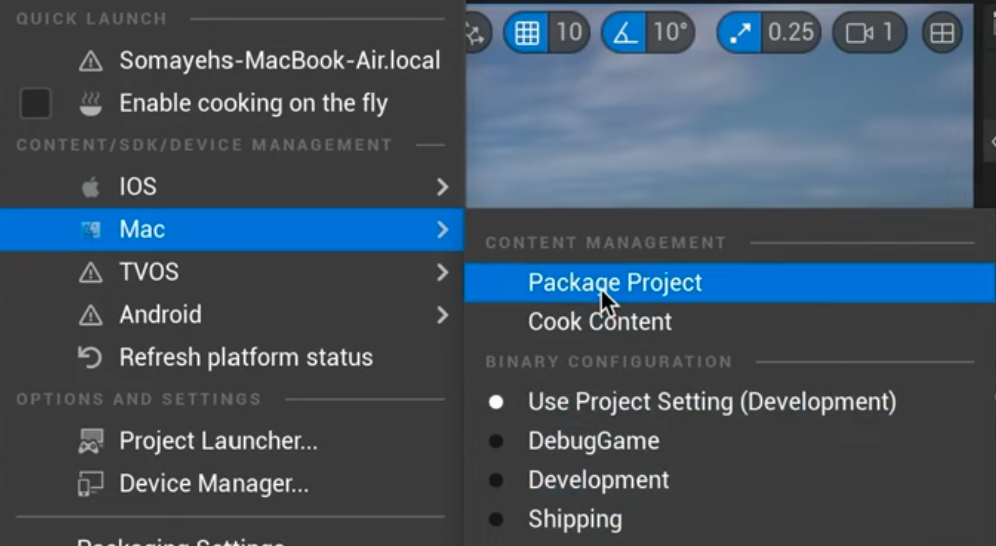This screenshot has width=996, height=546.
Task: Click Refresh platform status icon
Action: pos(91,357)
